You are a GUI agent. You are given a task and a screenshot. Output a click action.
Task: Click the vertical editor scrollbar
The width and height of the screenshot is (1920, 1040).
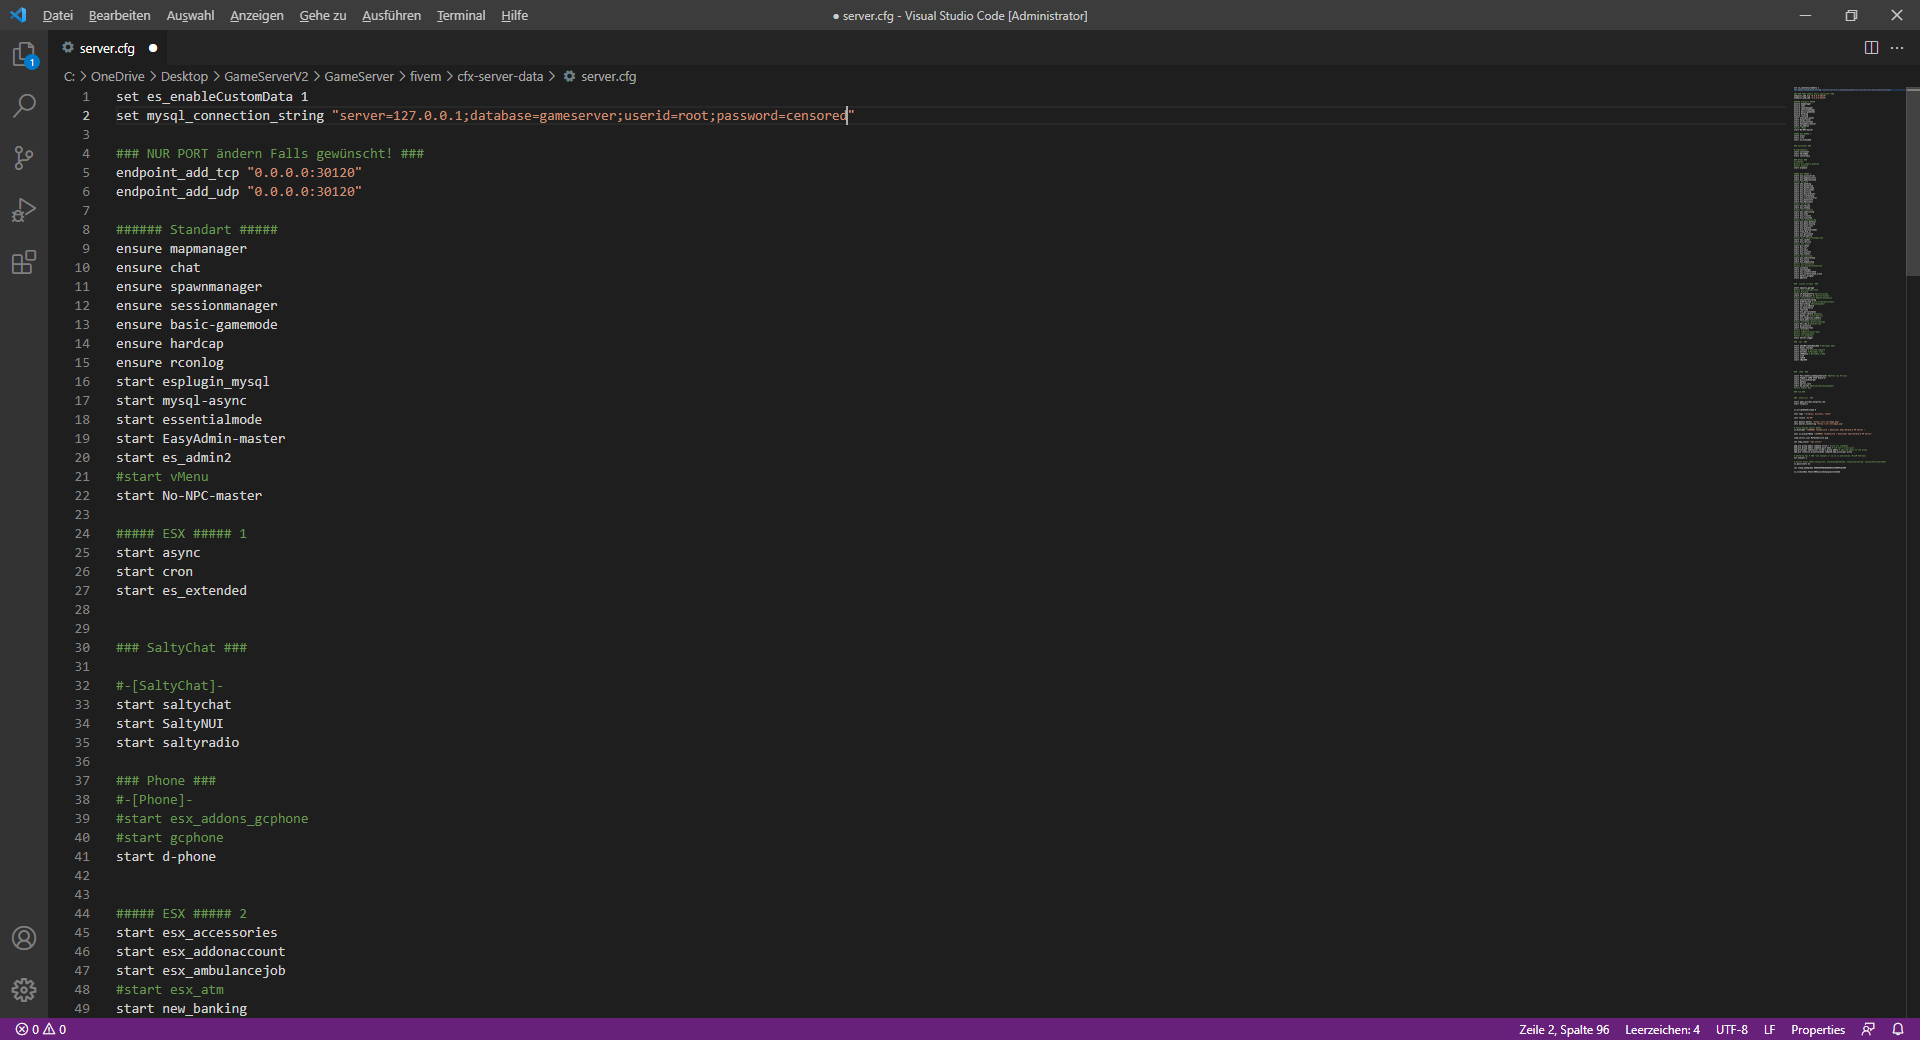1912,180
